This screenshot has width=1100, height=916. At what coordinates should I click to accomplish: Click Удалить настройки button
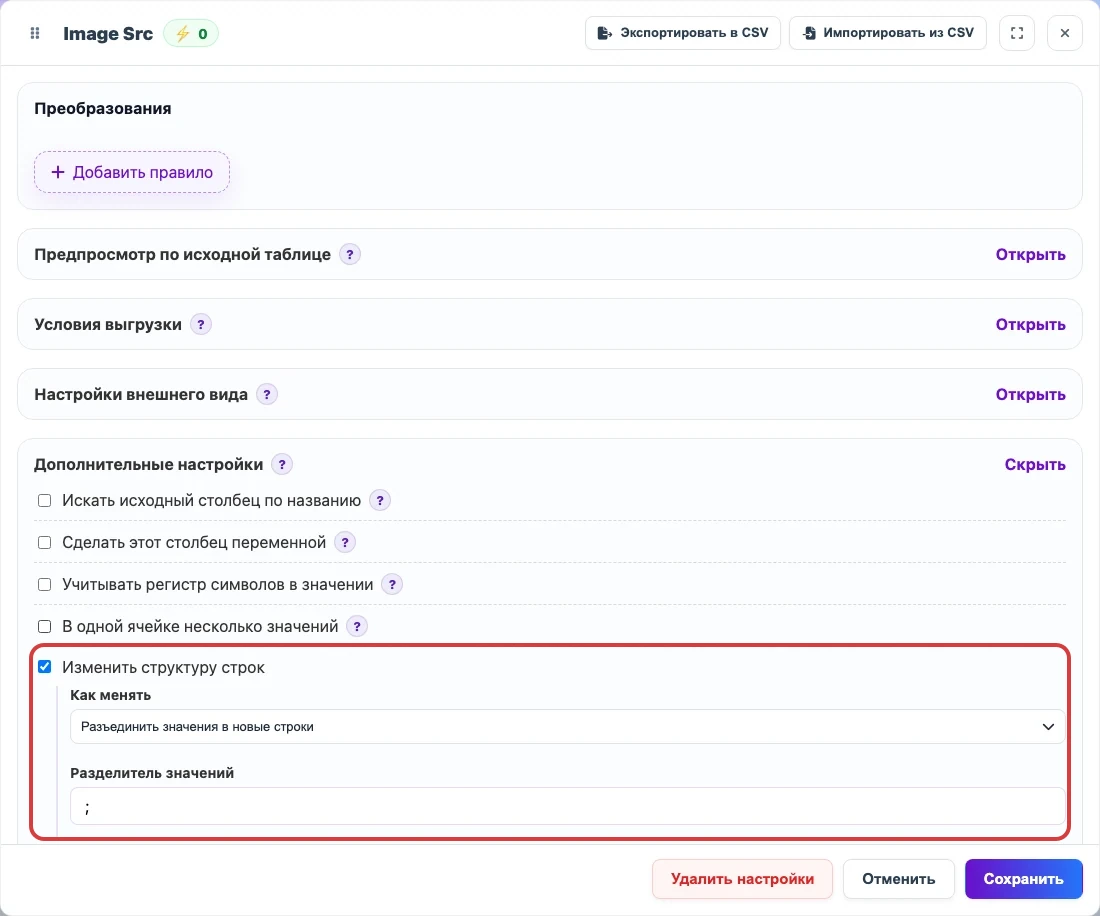click(742, 879)
